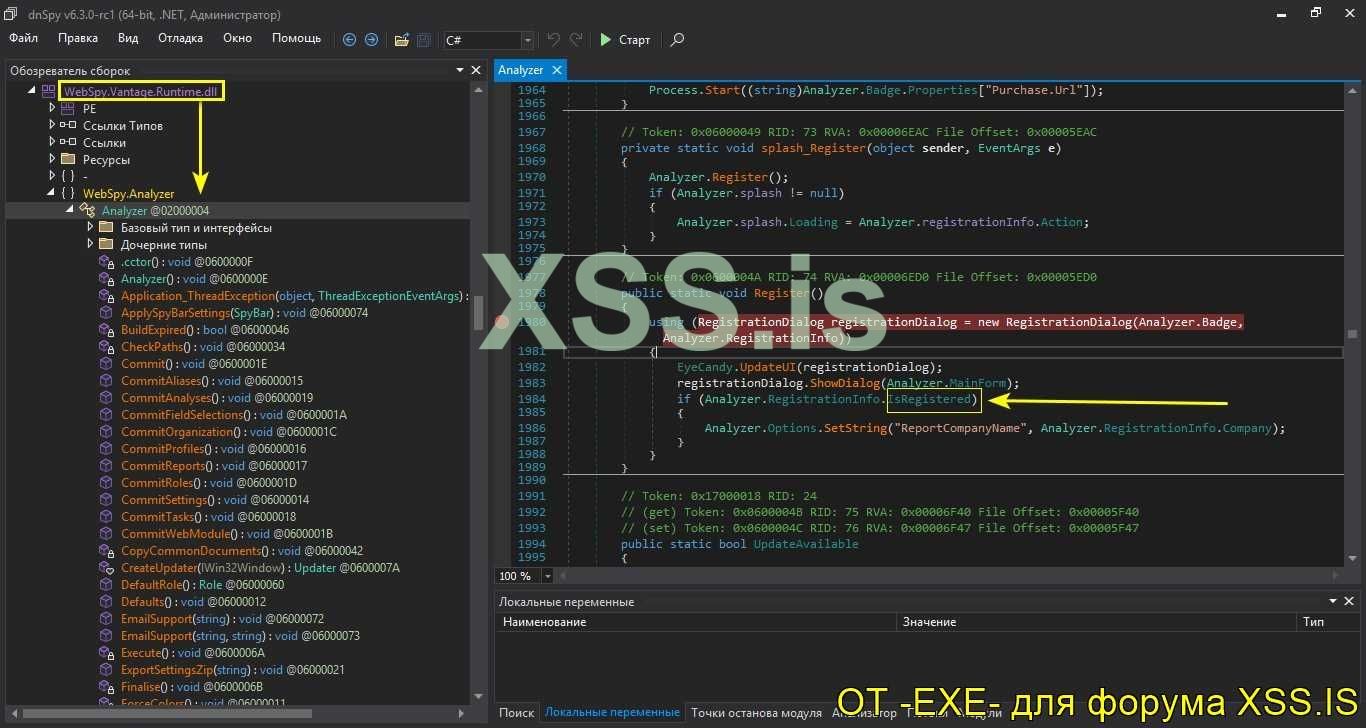
Task: Click the folder icon of Дочерние типы
Action: (107, 245)
